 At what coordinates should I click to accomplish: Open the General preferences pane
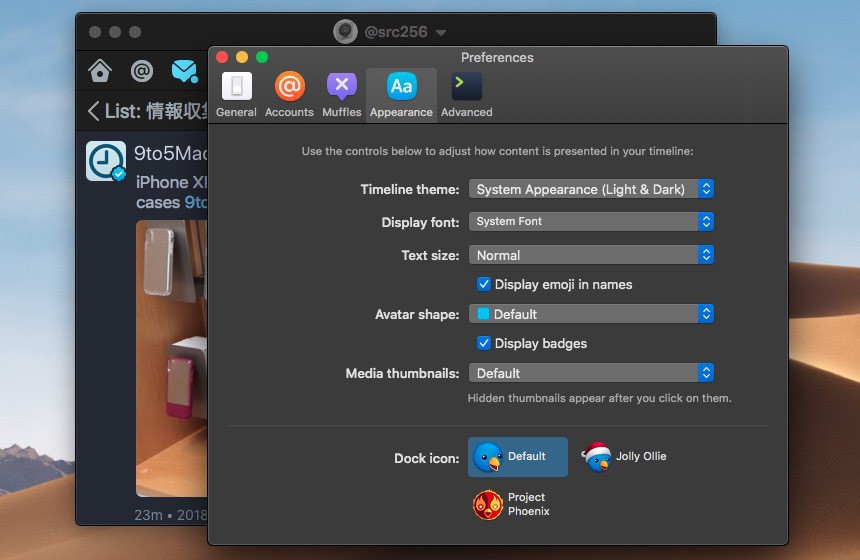(236, 95)
